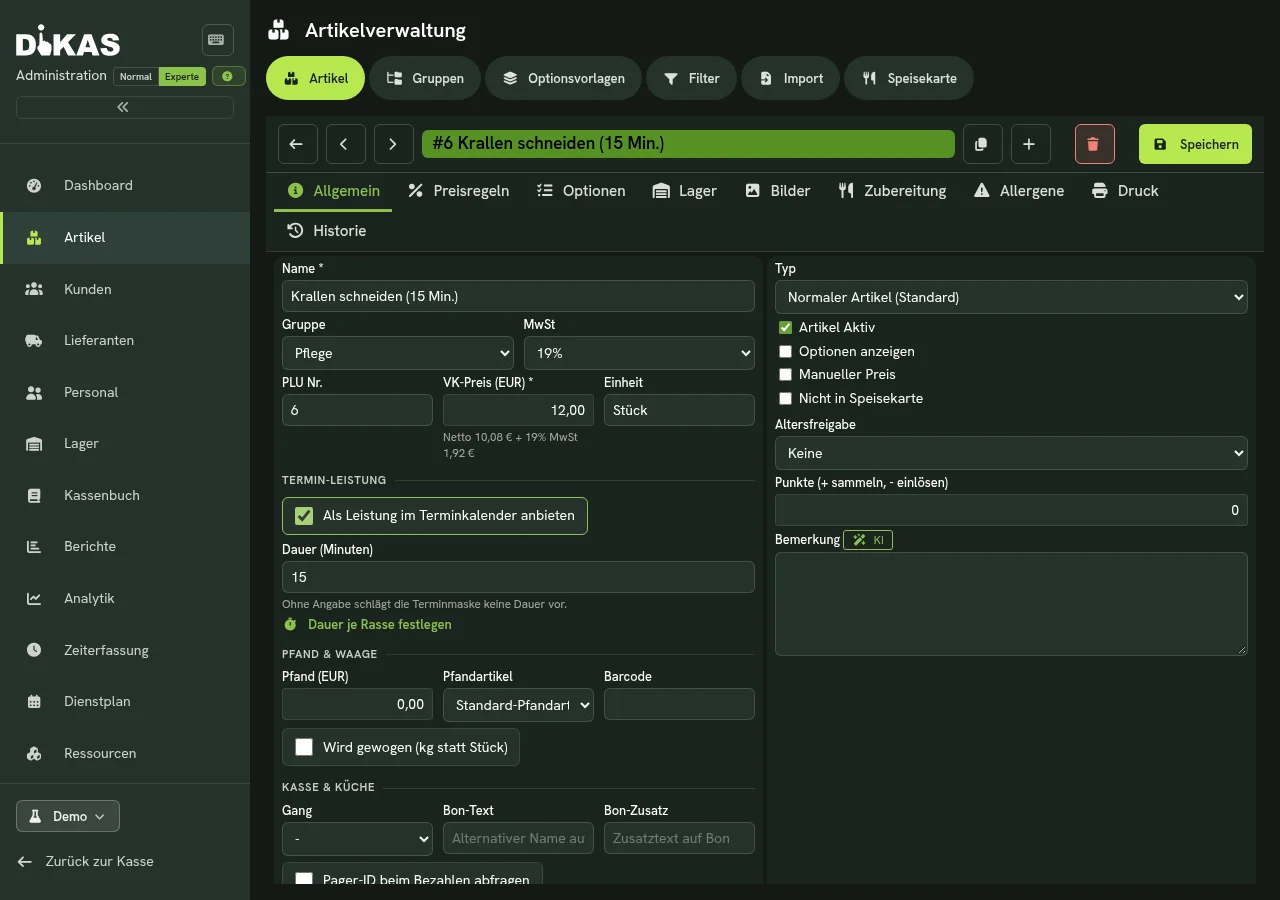Click the help question mark badge
Viewport: 1280px width, 900px height.
point(229,76)
